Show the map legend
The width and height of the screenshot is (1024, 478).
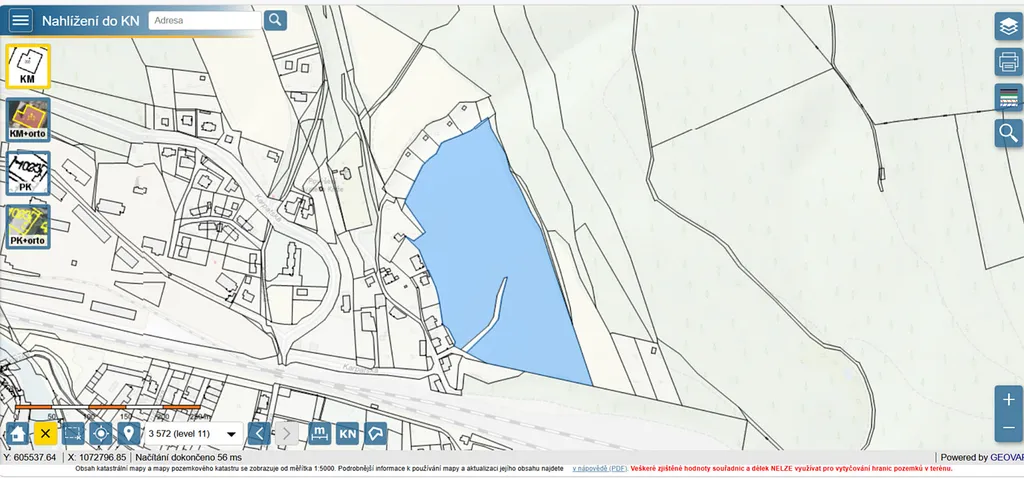[x=1008, y=98]
